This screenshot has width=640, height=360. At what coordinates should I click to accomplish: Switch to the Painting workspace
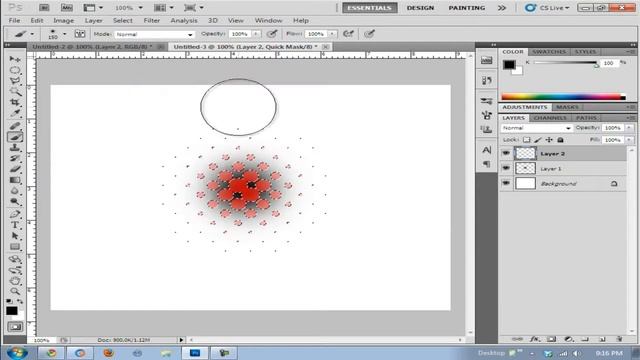pos(467,8)
